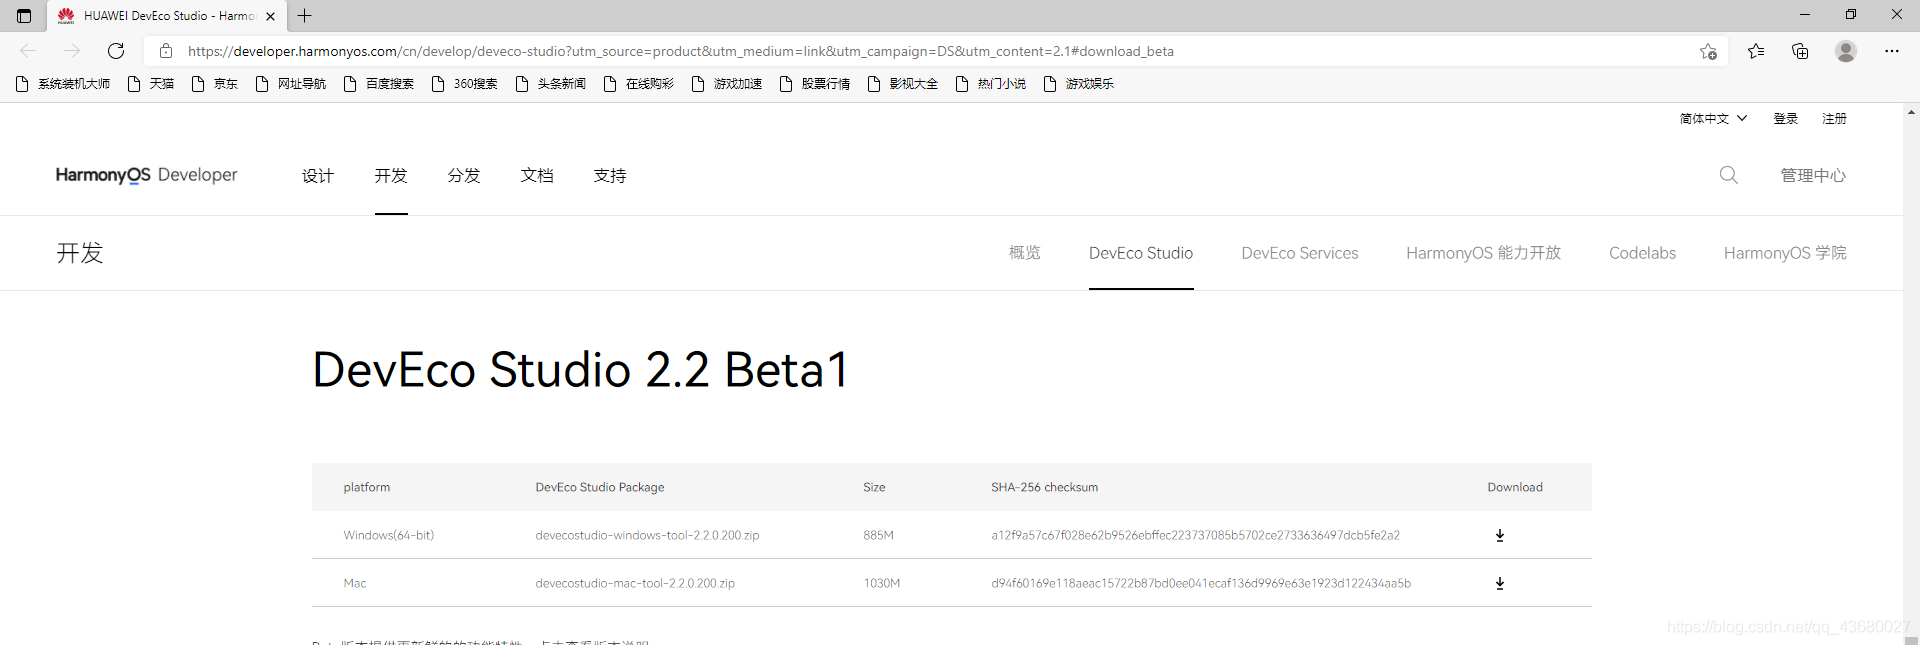This screenshot has height=645, width=1920.
Task: Open the 360搜索 bookmark
Action: 465,84
